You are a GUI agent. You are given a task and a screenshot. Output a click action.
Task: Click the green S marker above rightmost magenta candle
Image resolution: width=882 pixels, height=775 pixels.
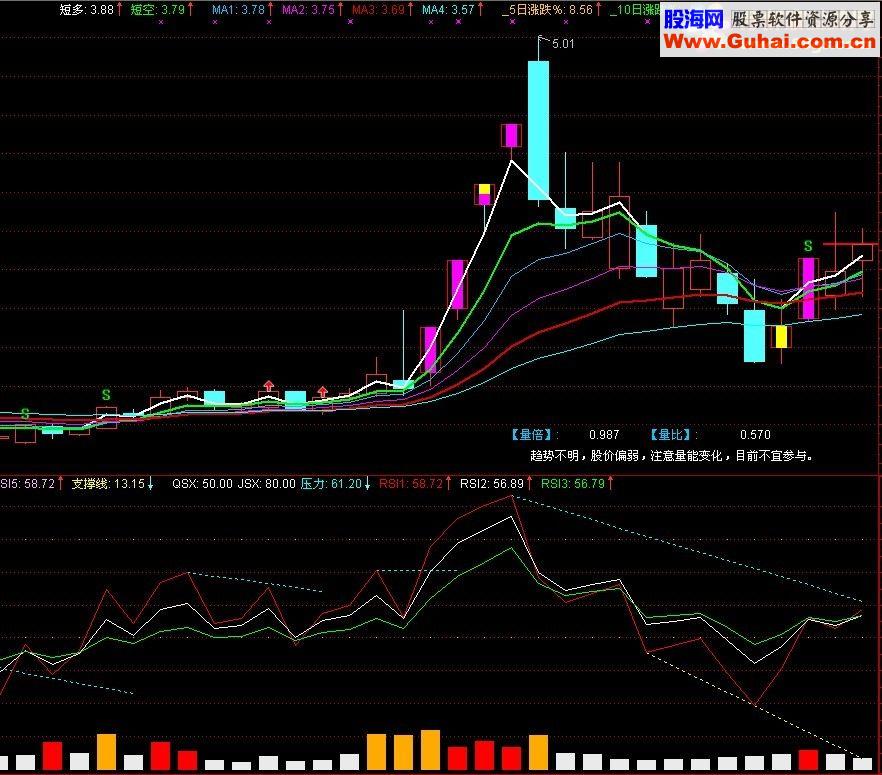click(x=808, y=246)
